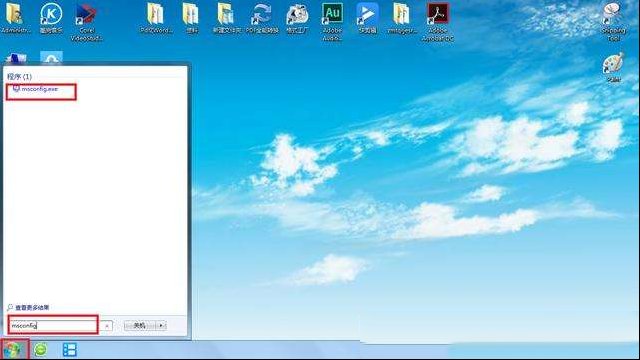Select the Snipping Tool desktop shortcut
Screen dimensions: 640x360
613,21
